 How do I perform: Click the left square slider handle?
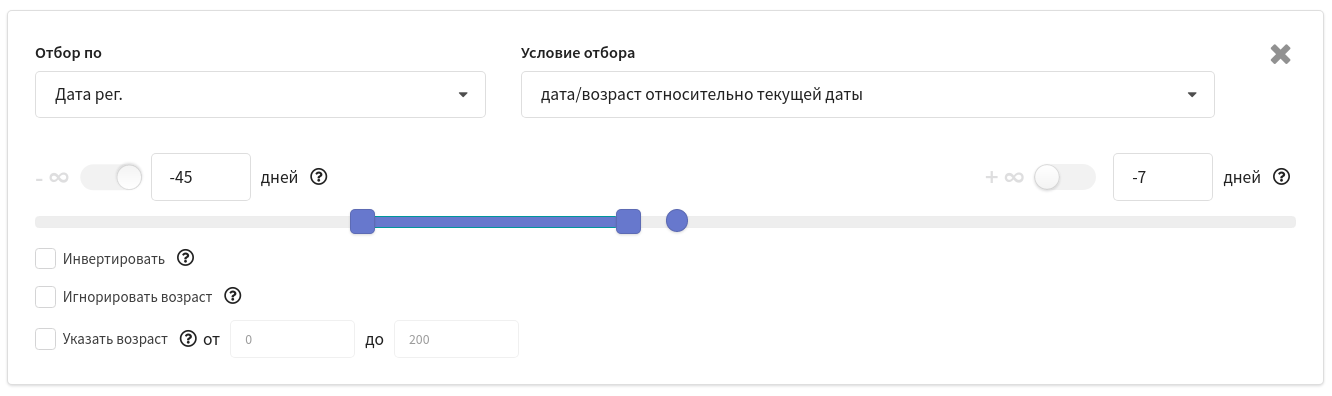pos(362,221)
